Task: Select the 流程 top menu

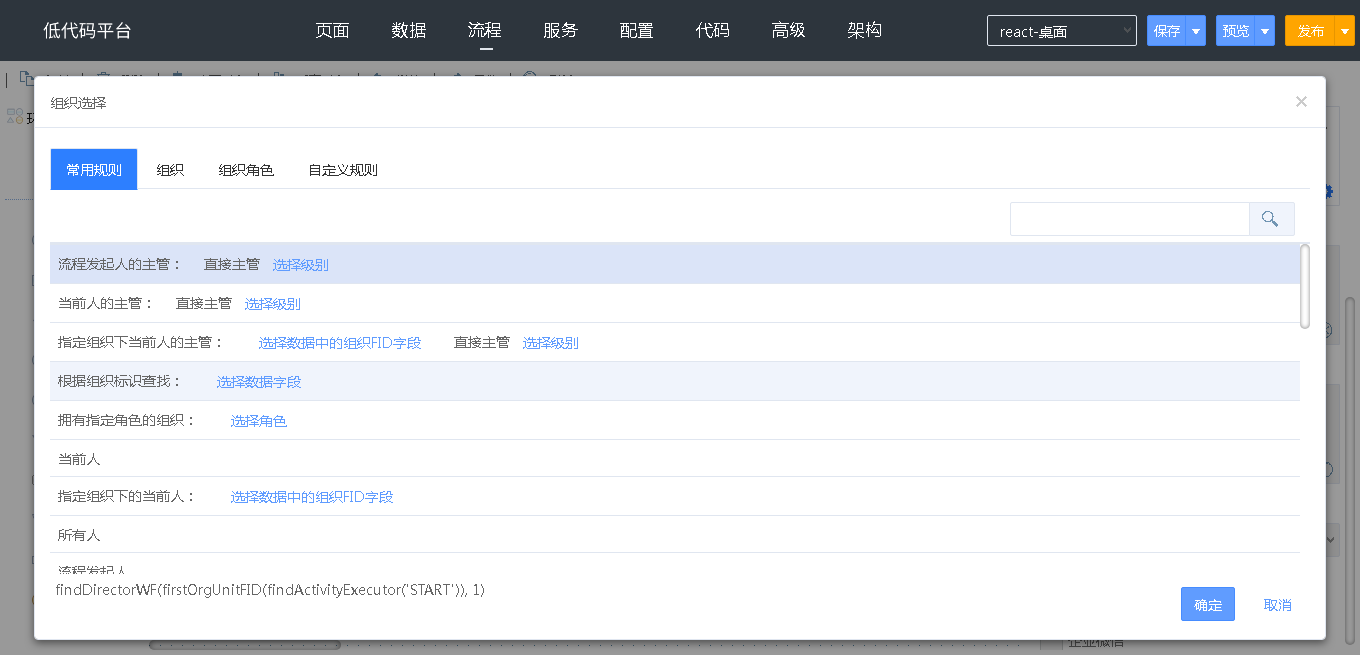Action: (x=485, y=31)
